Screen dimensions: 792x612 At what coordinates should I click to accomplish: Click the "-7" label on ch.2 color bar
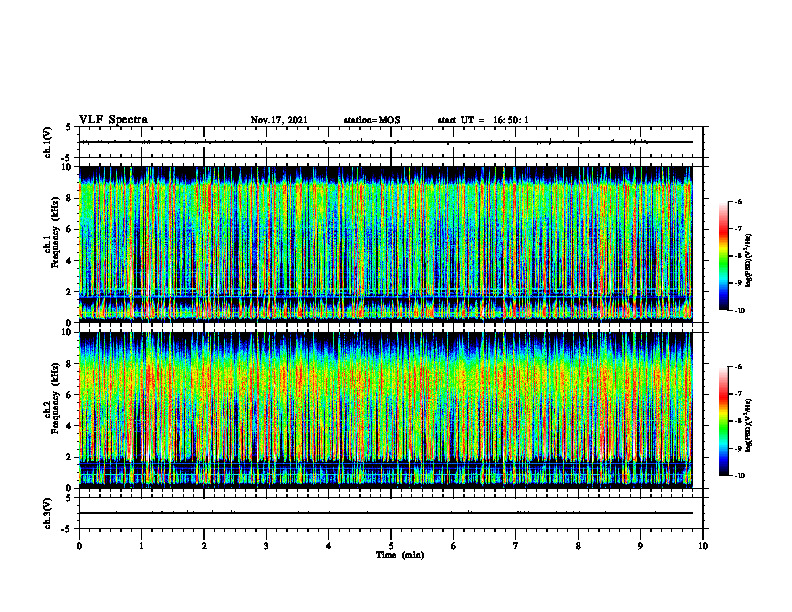[738, 394]
